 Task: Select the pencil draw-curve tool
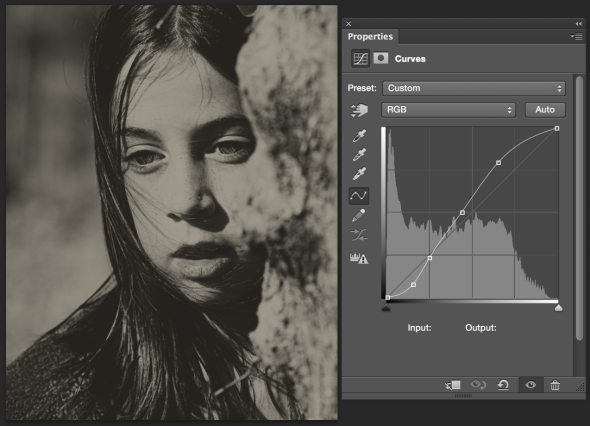[359, 216]
